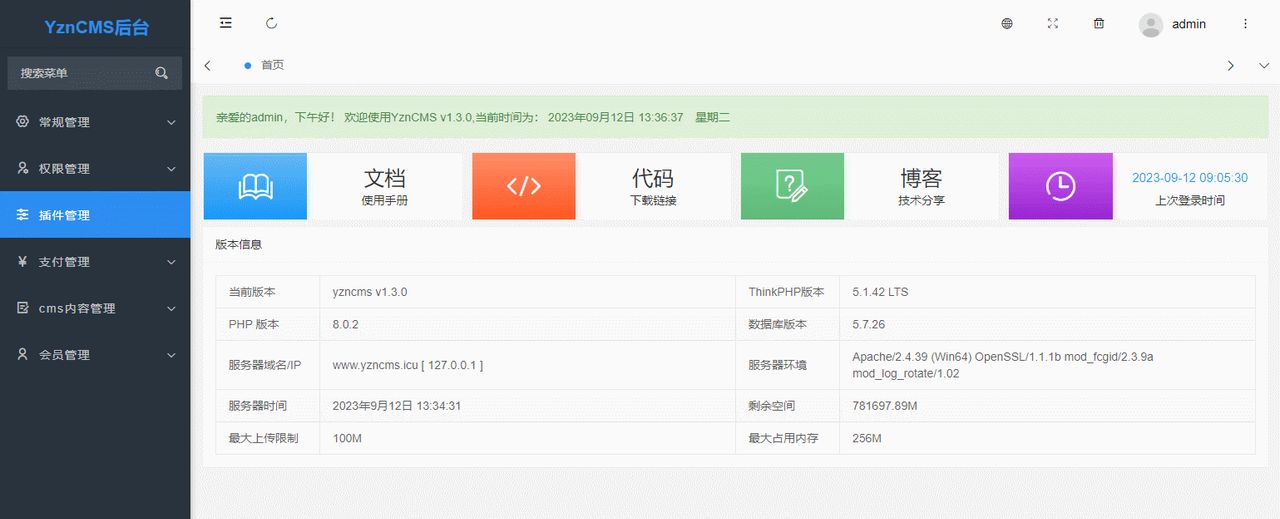Click the yzncms v1.3.0 value

point(370,292)
